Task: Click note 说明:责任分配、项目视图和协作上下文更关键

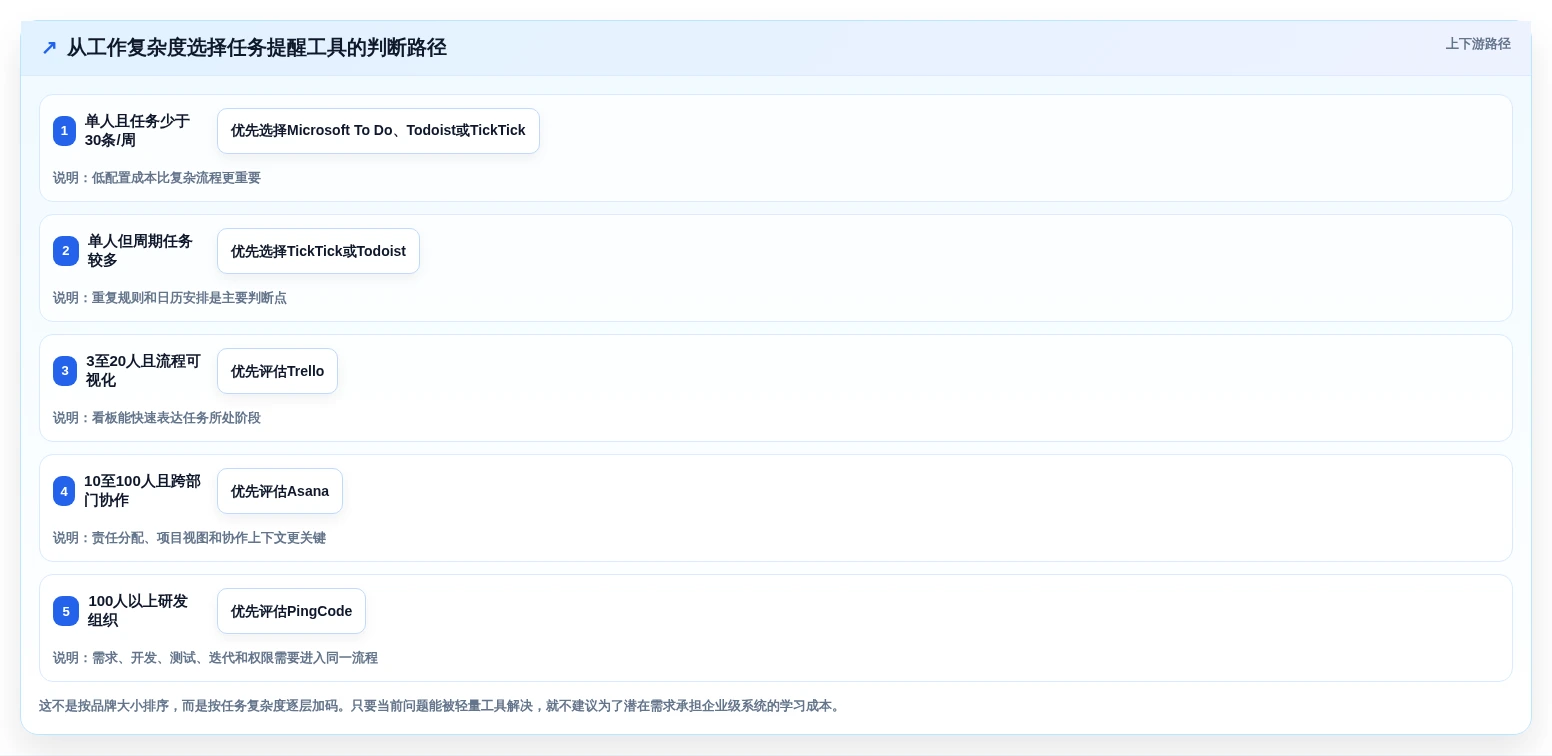Action: [189, 538]
